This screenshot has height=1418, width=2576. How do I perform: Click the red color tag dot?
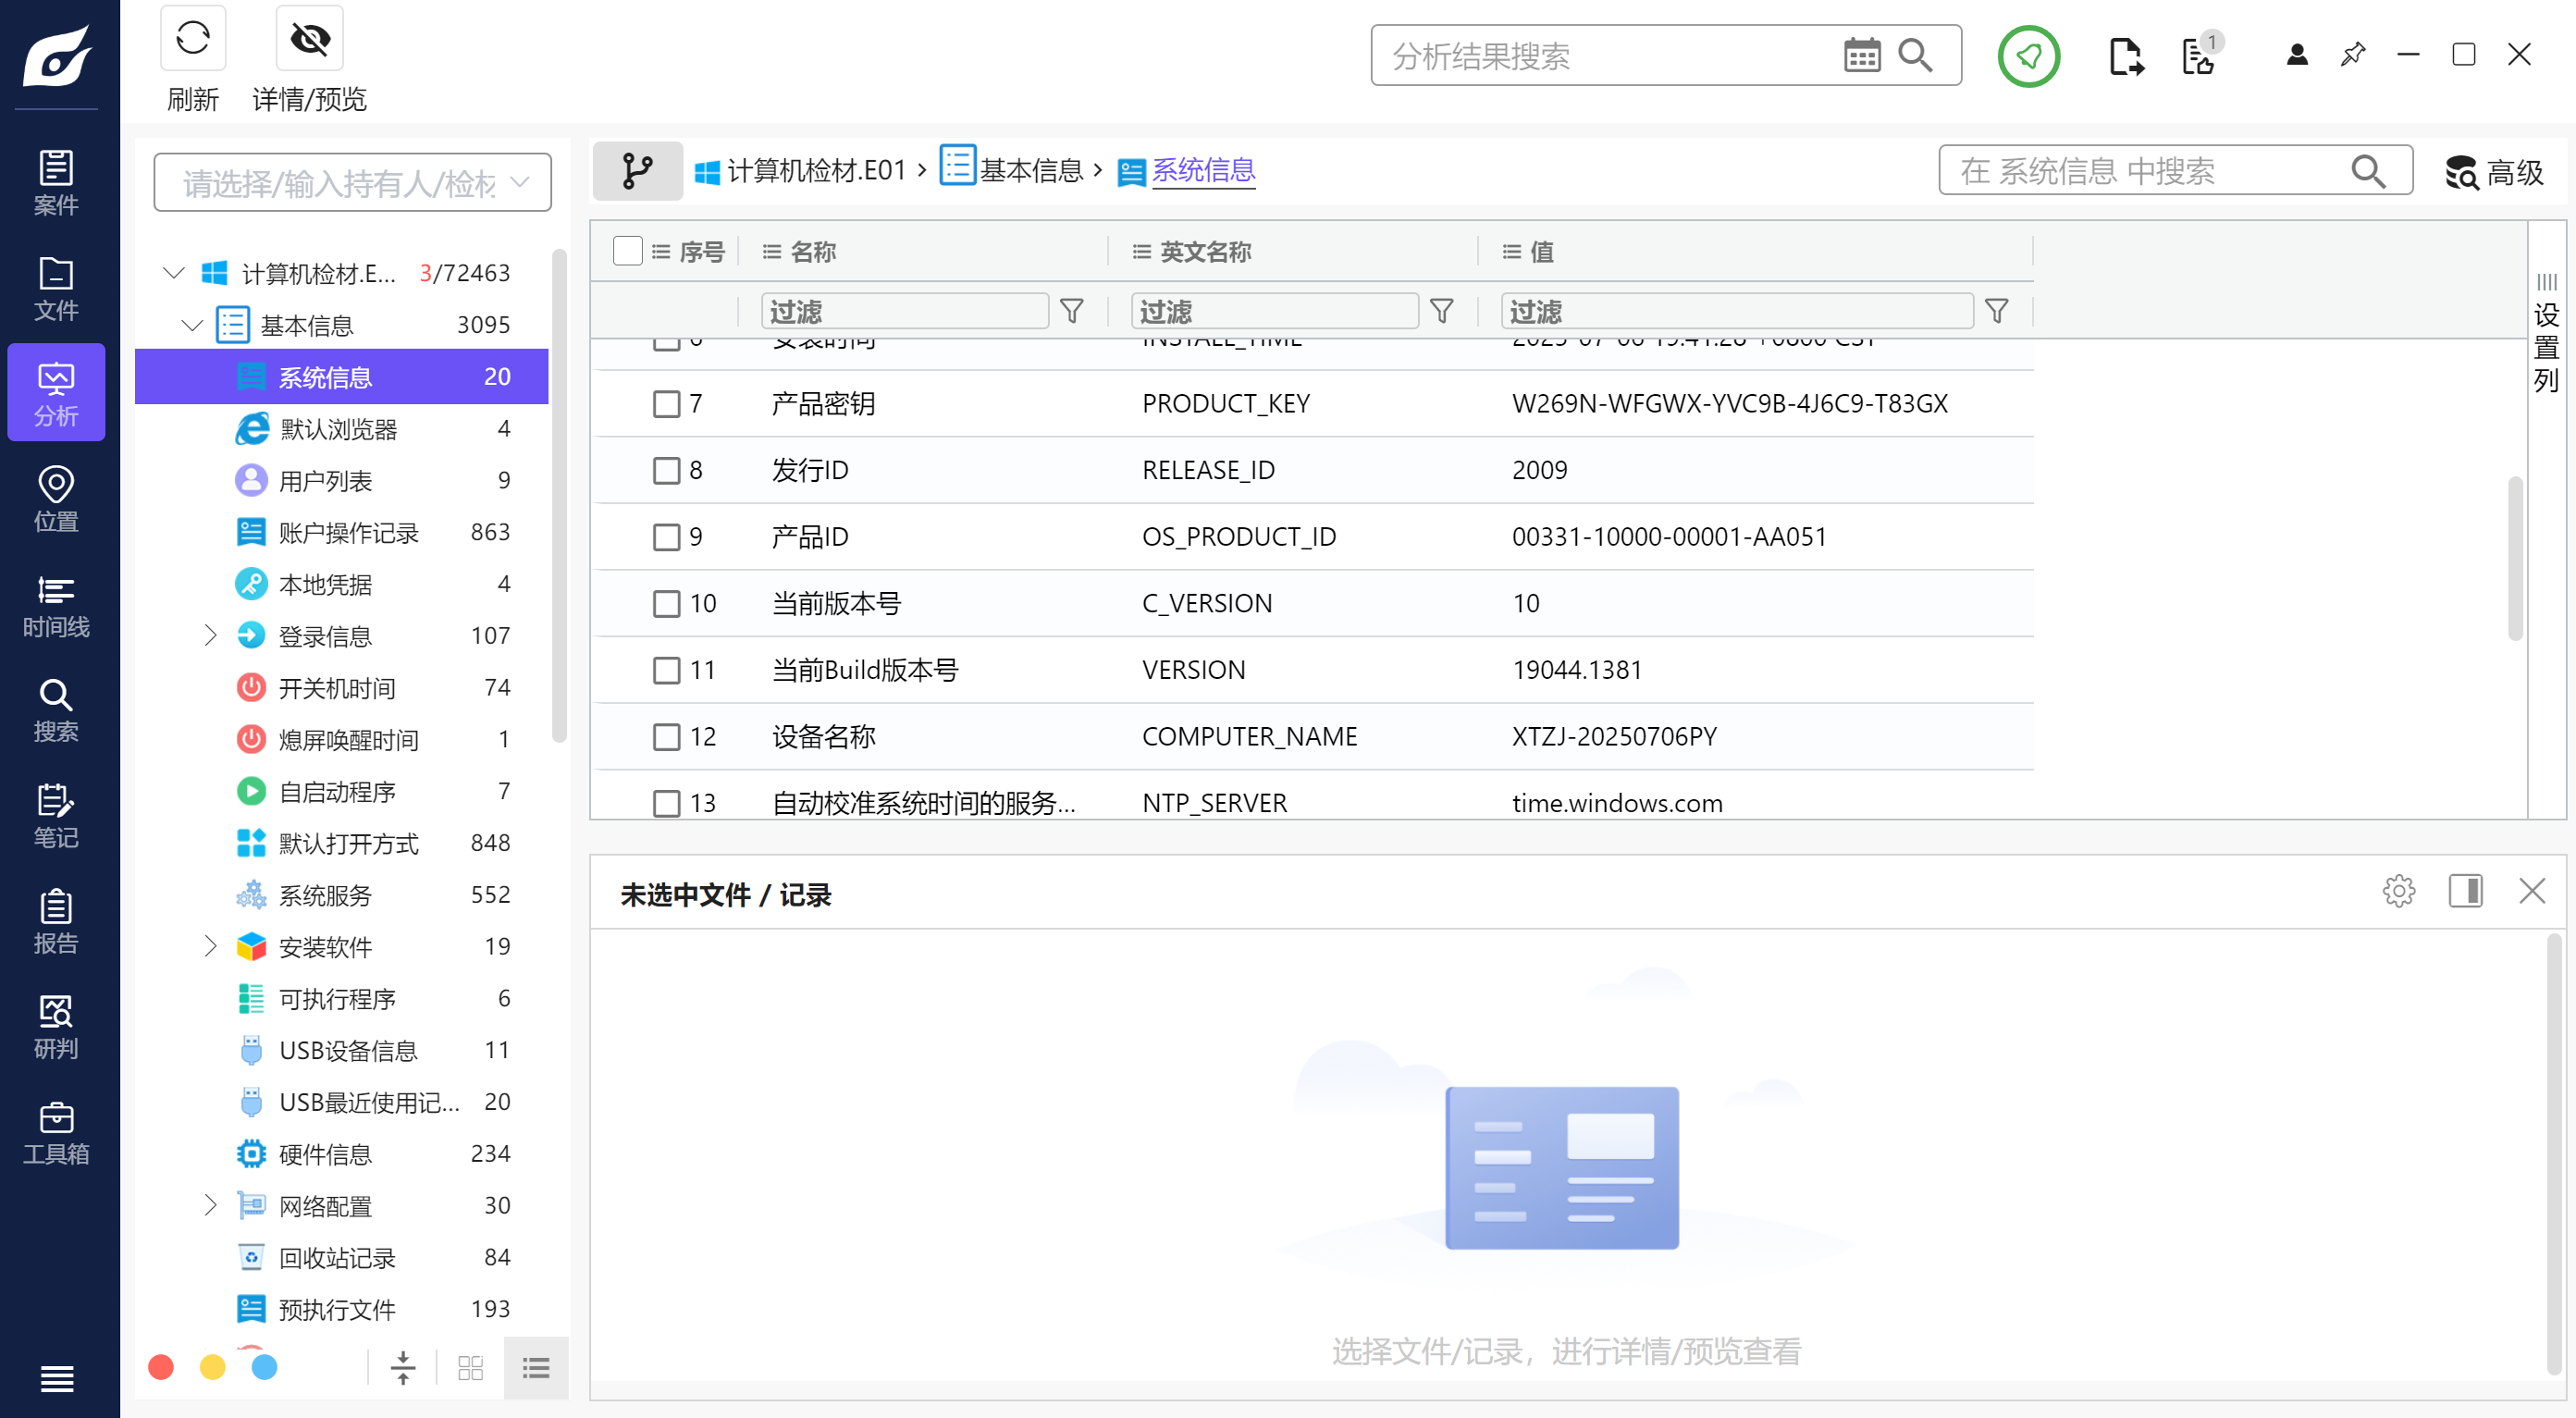[161, 1367]
